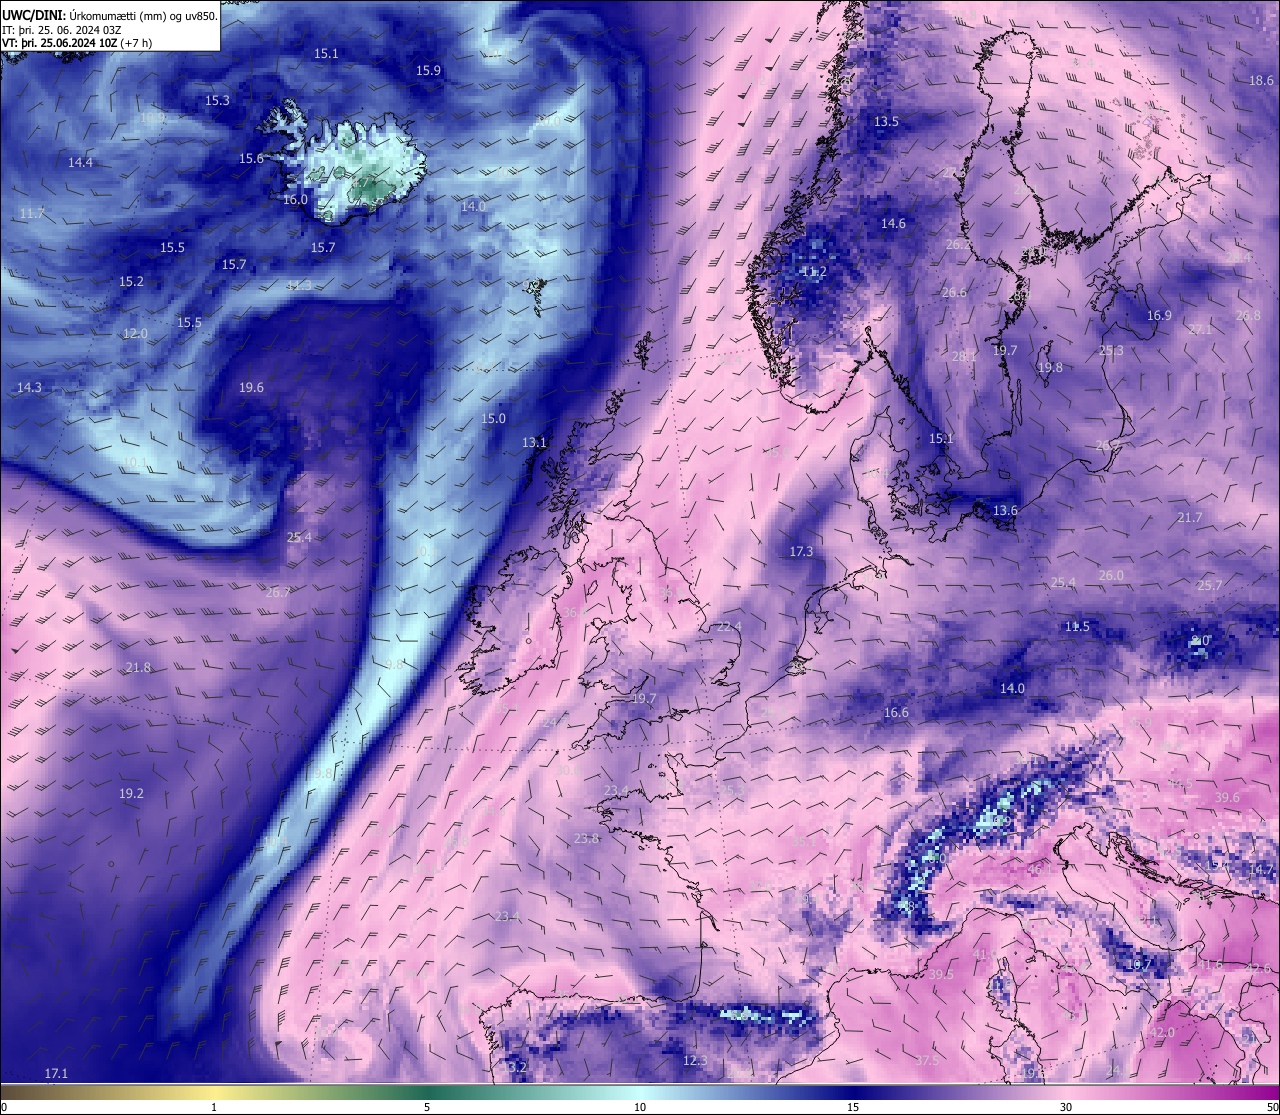Viewport: 1280px width, 1115px height.
Task: Click the 15.6 value west of Iceland
Action: (x=251, y=158)
